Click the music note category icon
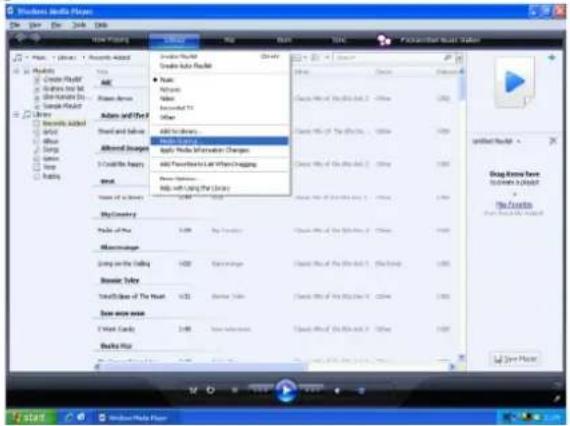This screenshot has width=570, height=426. (x=17, y=57)
